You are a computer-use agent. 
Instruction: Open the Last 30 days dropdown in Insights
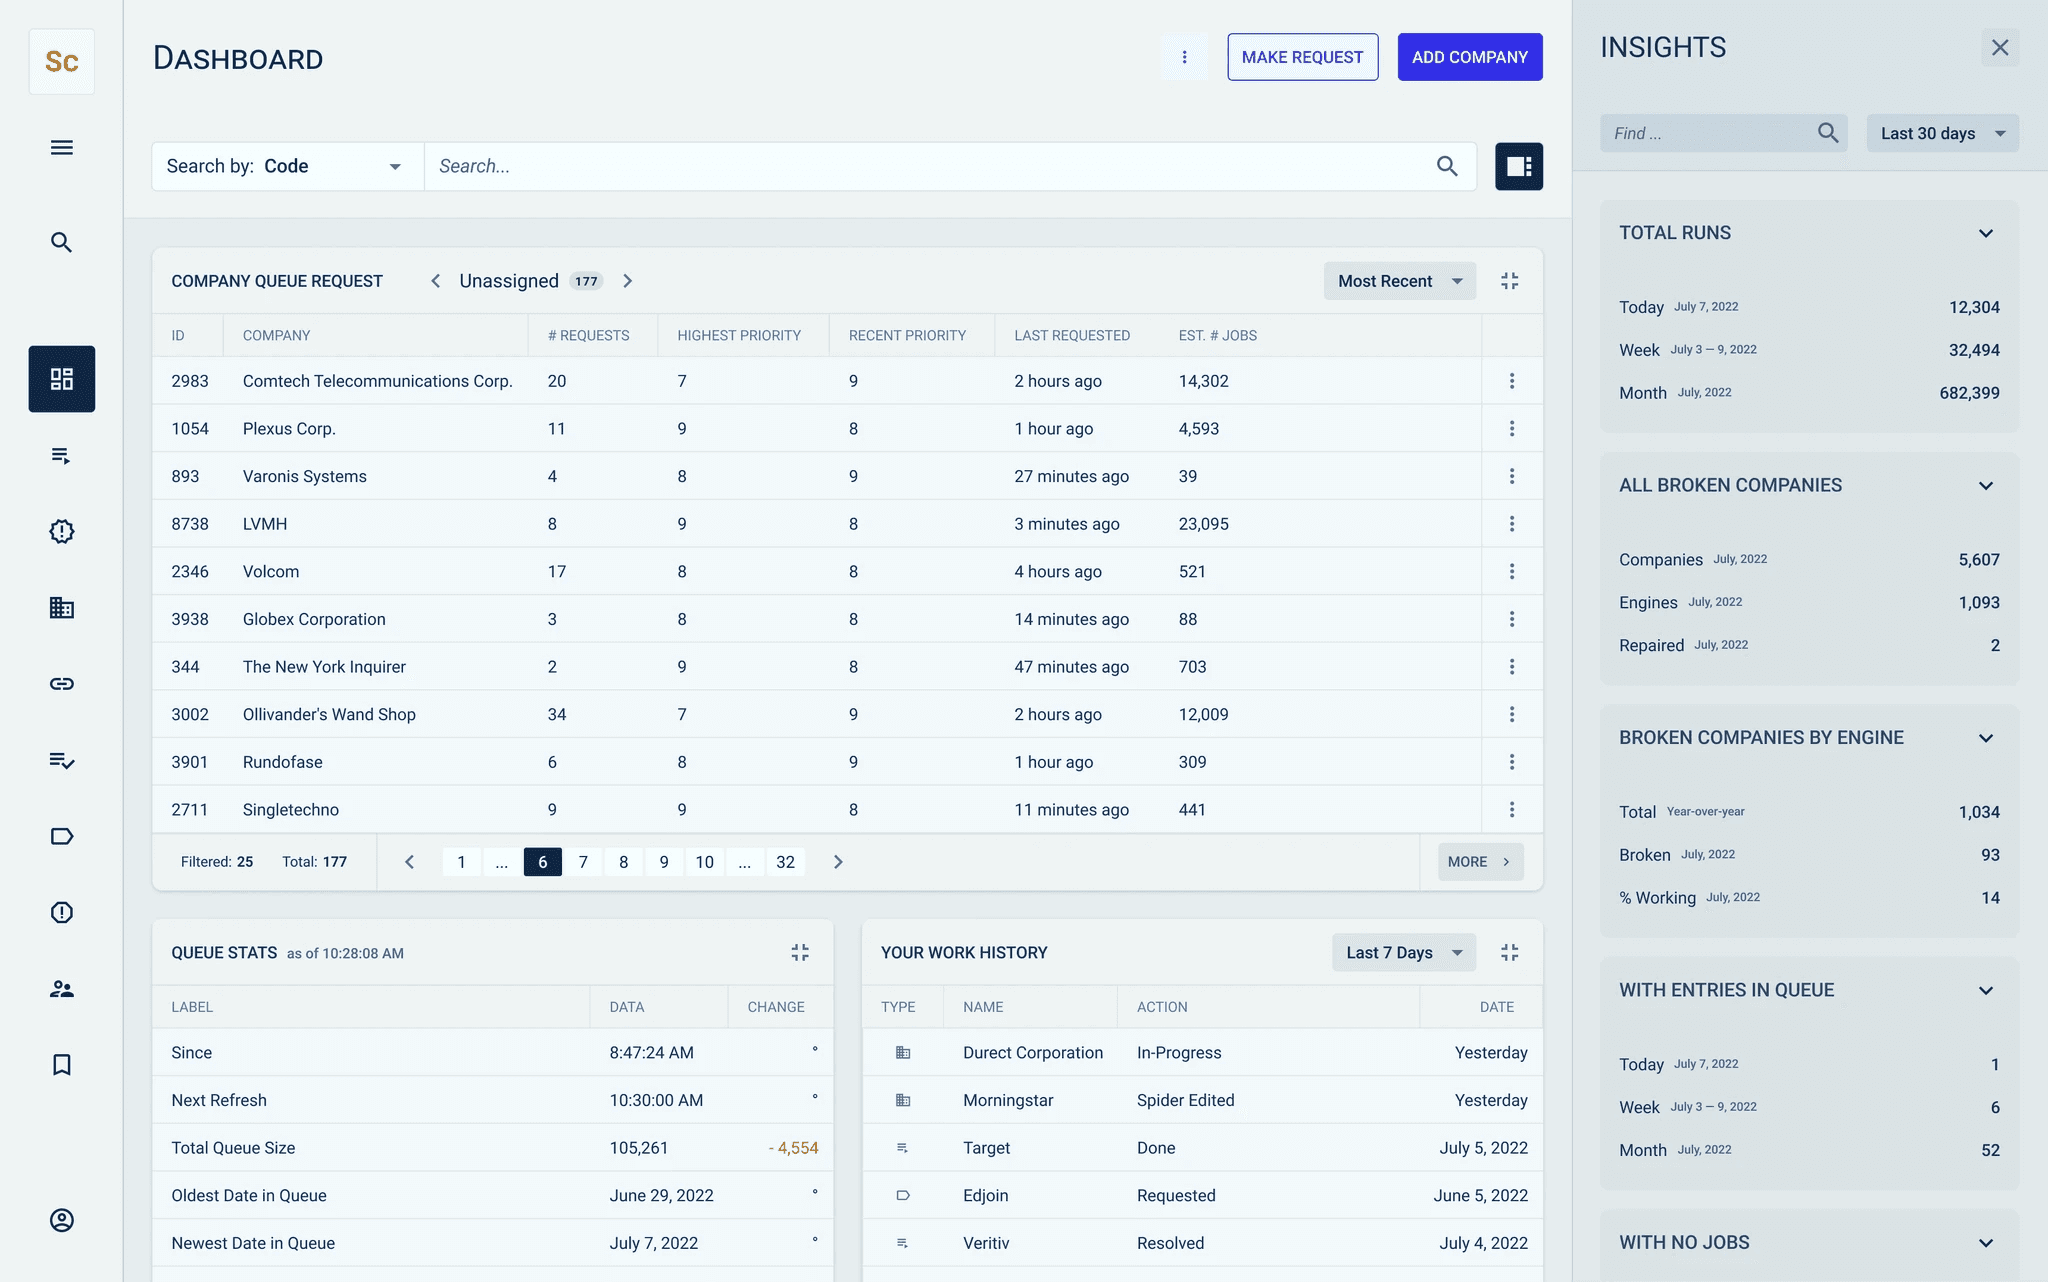1943,133
